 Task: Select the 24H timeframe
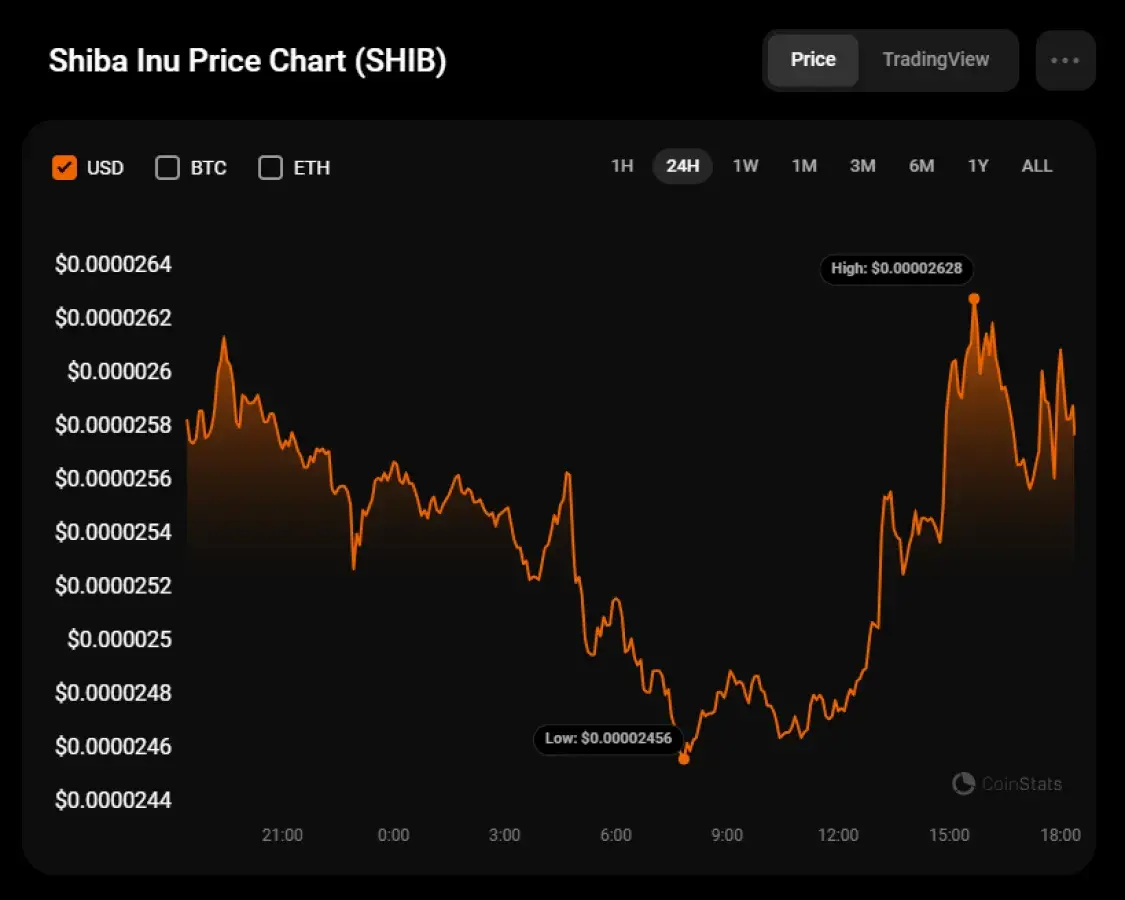pos(682,166)
